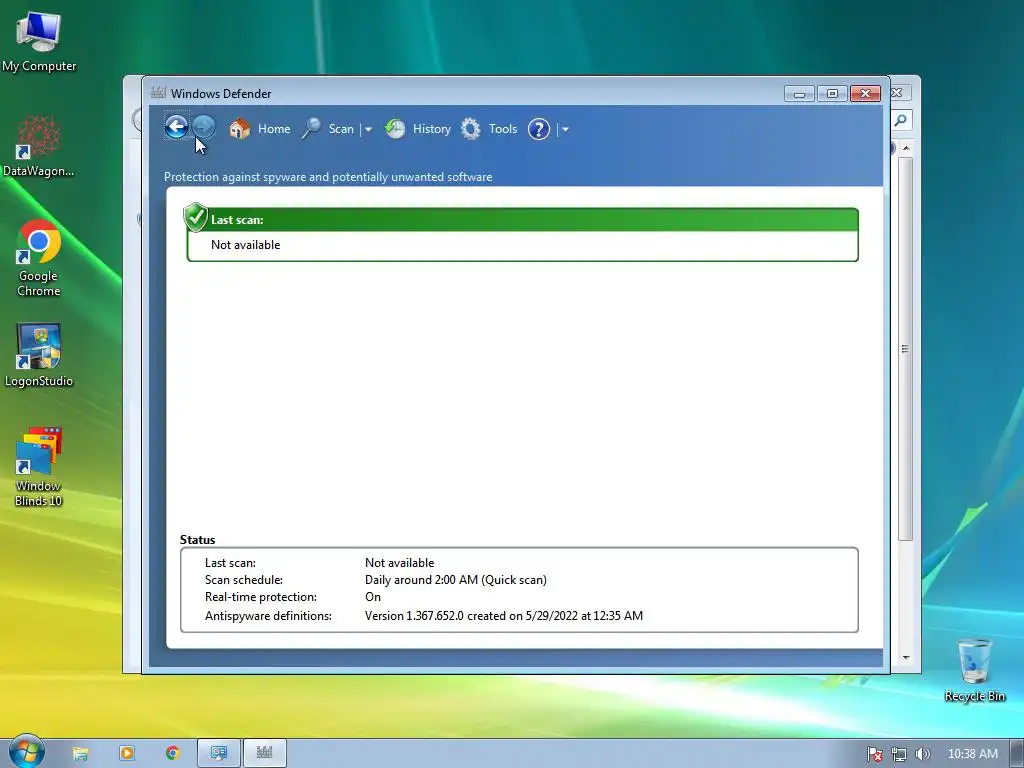
Task: Select the Window Blinds 10 desktop shortcut
Action: point(39,467)
